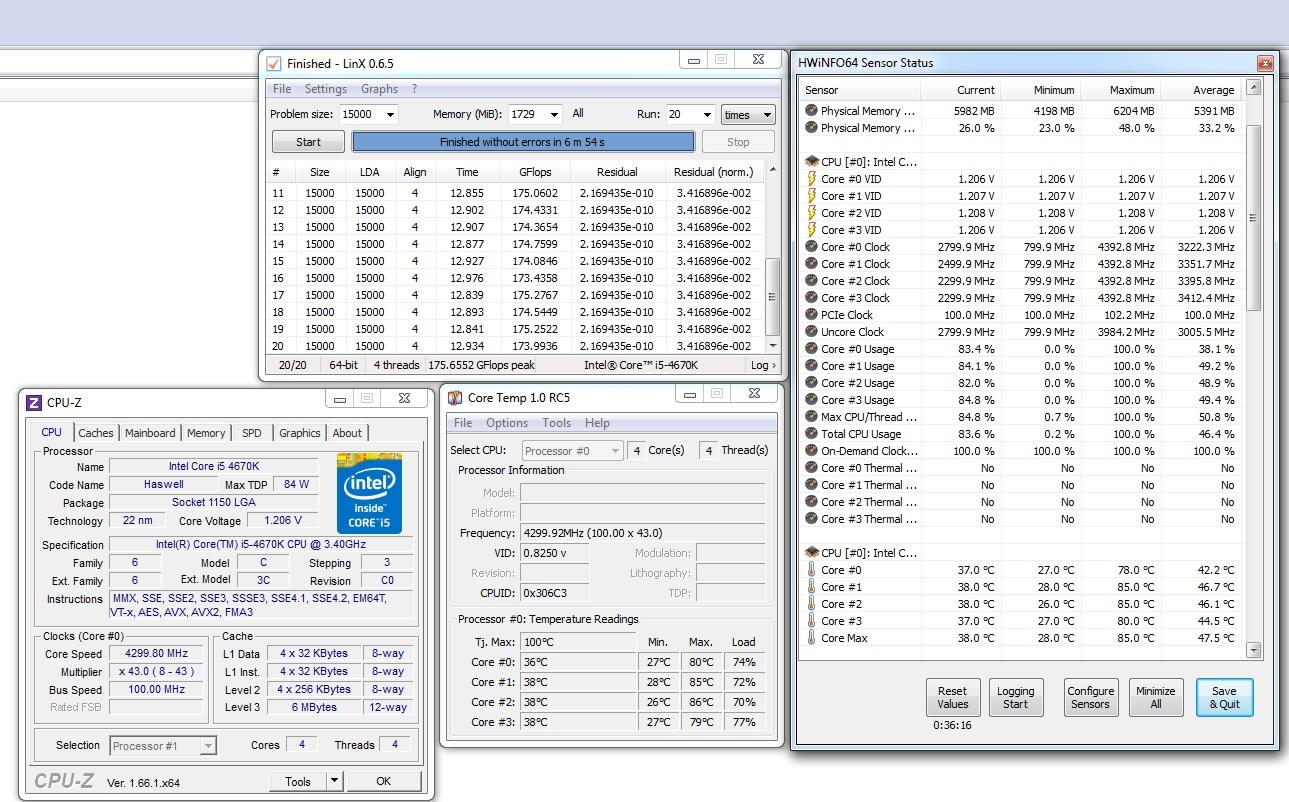Click LinX result row 20 in the table
The width and height of the screenshot is (1289, 802).
pos(517,346)
